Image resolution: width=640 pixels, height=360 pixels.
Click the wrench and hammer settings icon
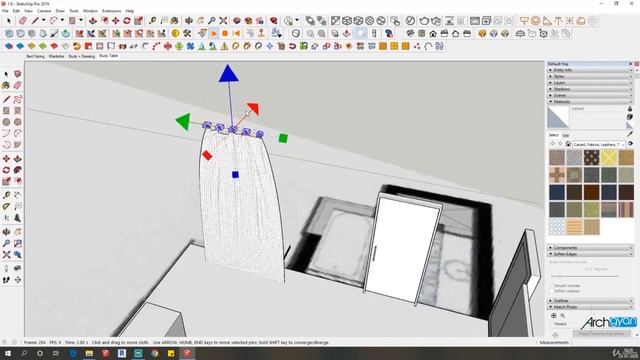pos(187,34)
